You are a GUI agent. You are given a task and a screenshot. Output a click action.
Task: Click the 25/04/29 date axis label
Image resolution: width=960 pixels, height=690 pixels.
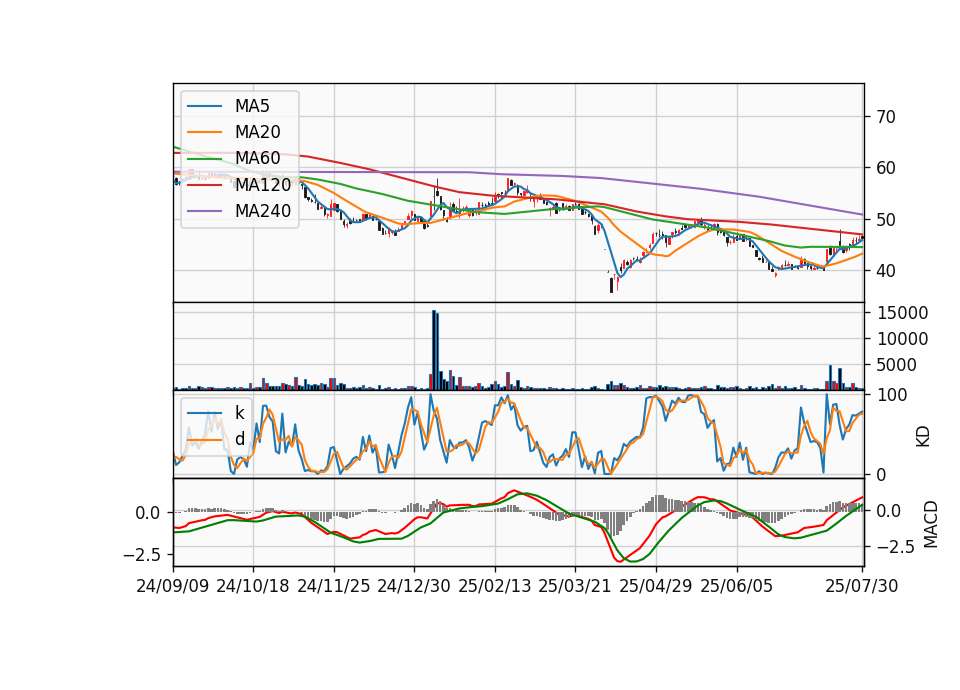pyautogui.click(x=656, y=586)
